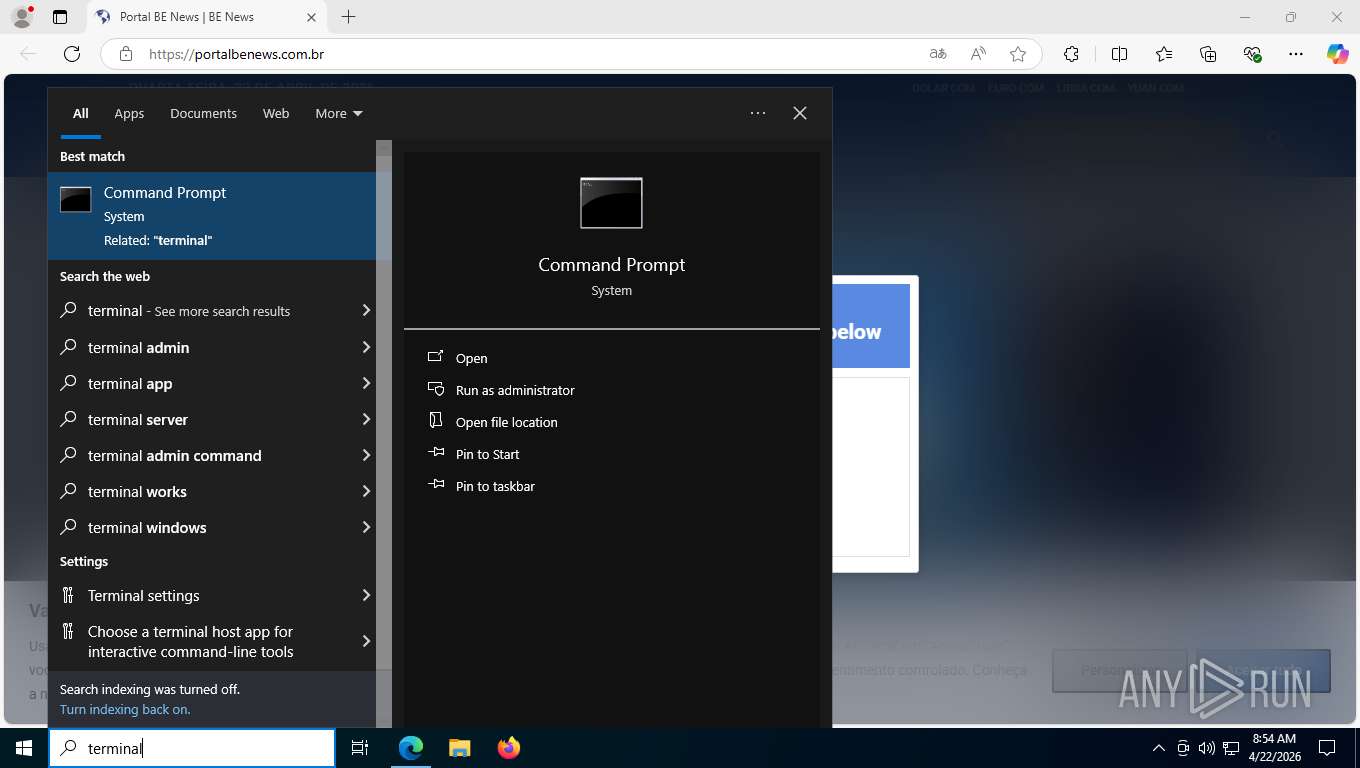Click the Open action for Command Prompt
Viewport: 1360px width, 768px height.
[x=471, y=358]
